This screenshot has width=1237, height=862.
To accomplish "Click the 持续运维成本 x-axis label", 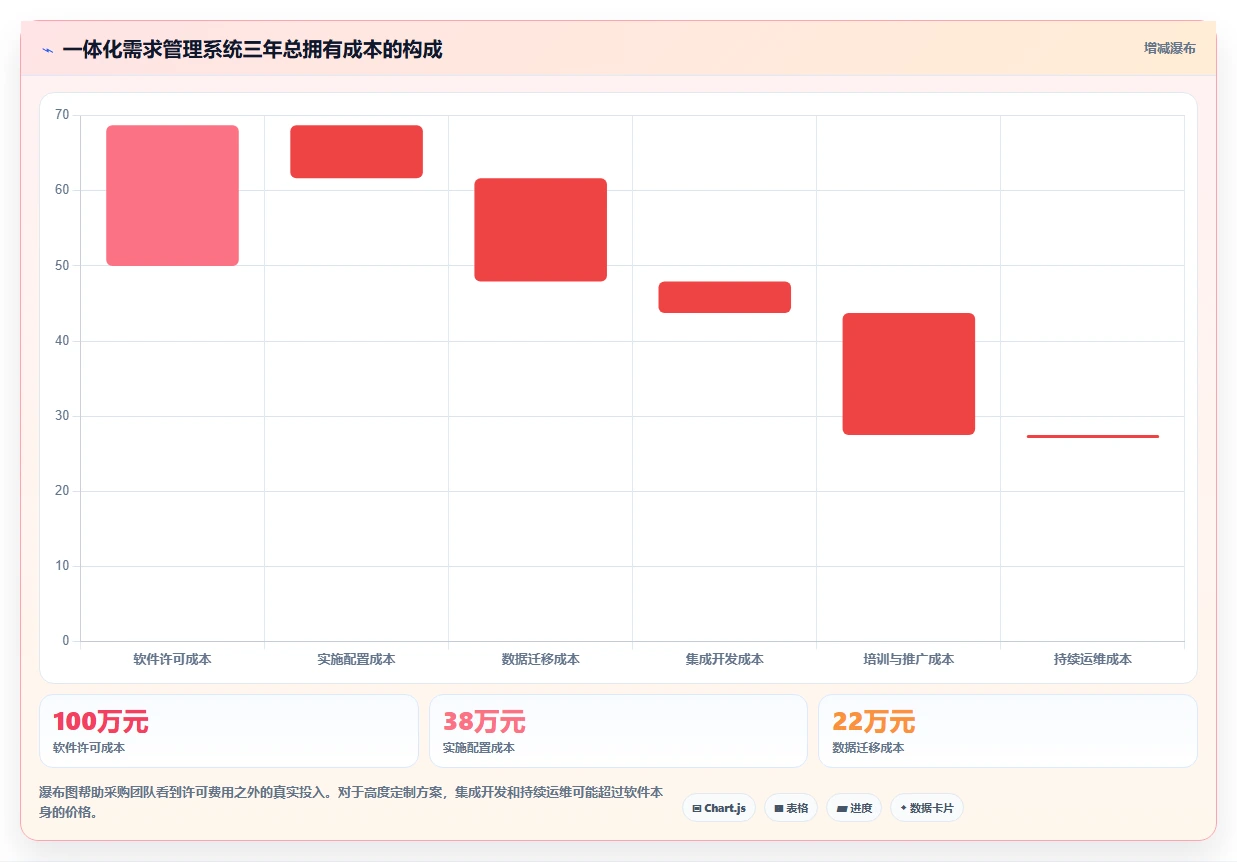I will tap(1092, 660).
